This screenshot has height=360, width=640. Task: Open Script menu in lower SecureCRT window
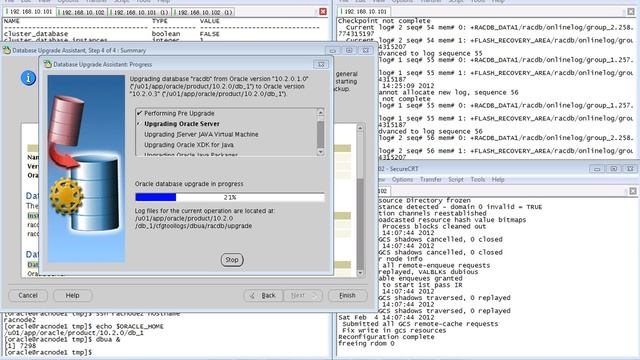tap(456, 180)
